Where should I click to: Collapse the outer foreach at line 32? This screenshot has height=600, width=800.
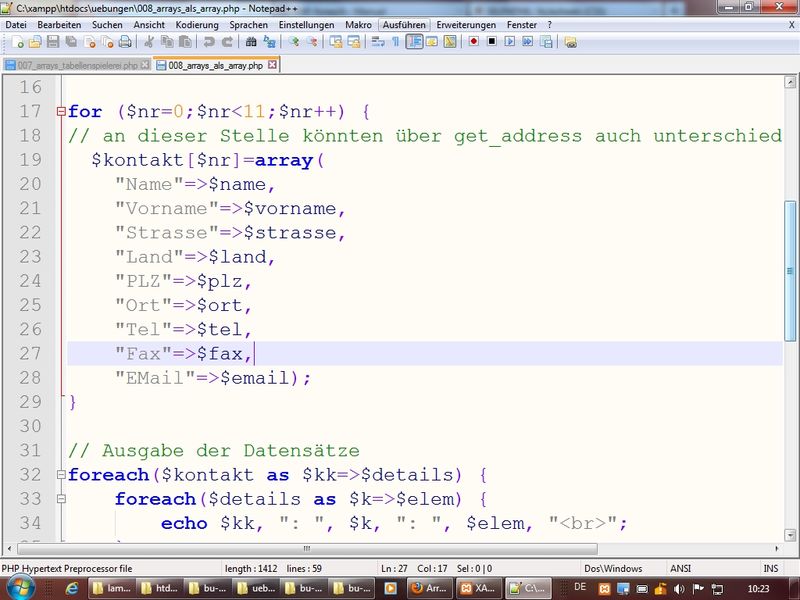click(61, 475)
